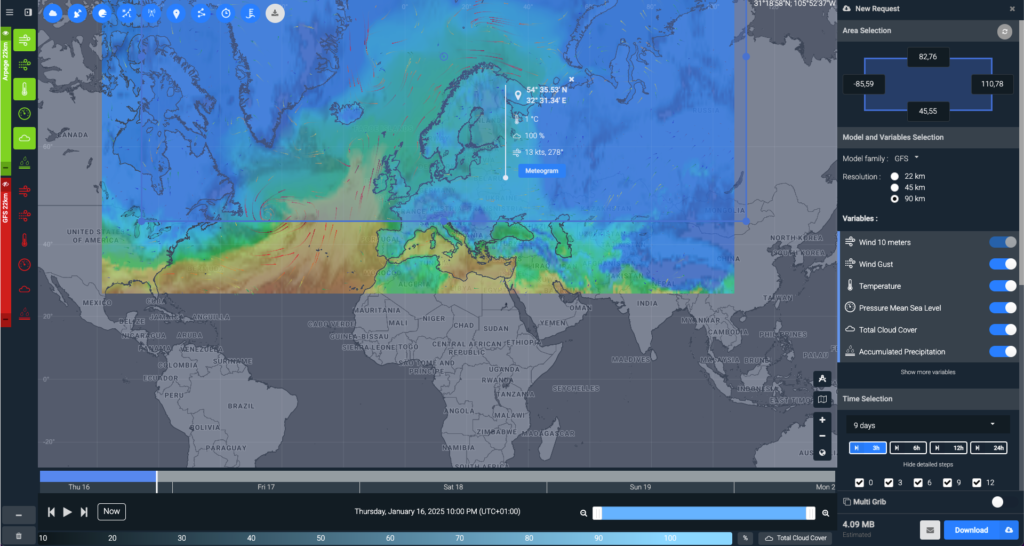The image size is (1024, 546).
Task: Click the radar sweep tool icon
Action: (102, 13)
